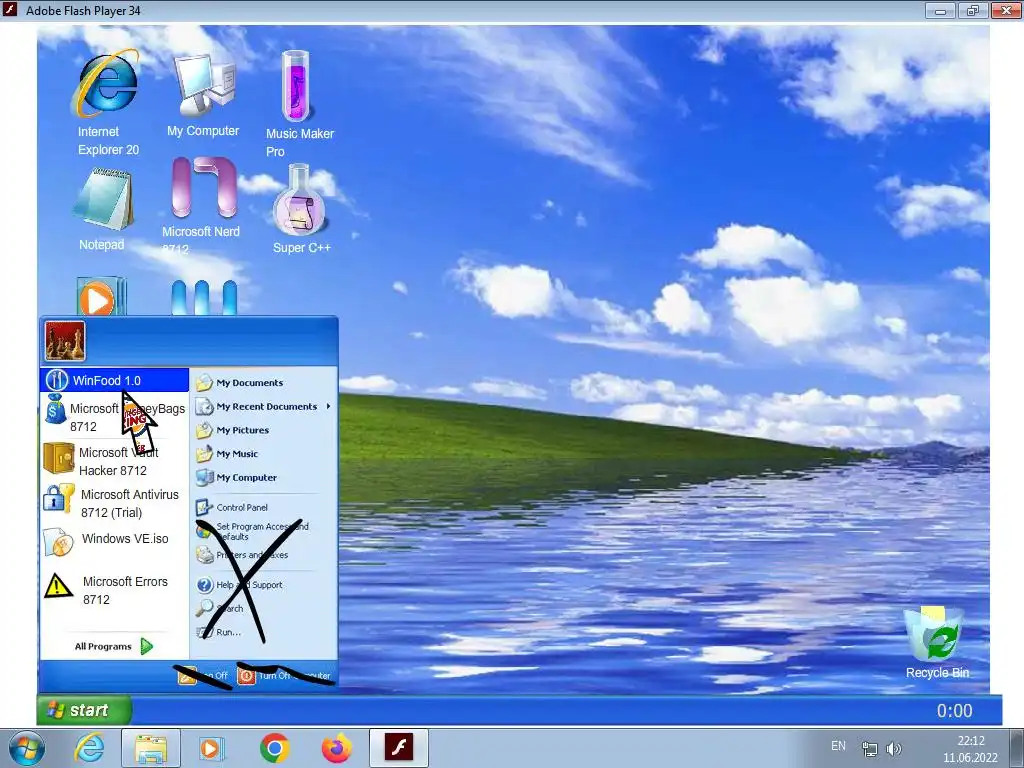This screenshot has height=768, width=1024.
Task: Open My Documents in Start menu
Action: pos(240,383)
